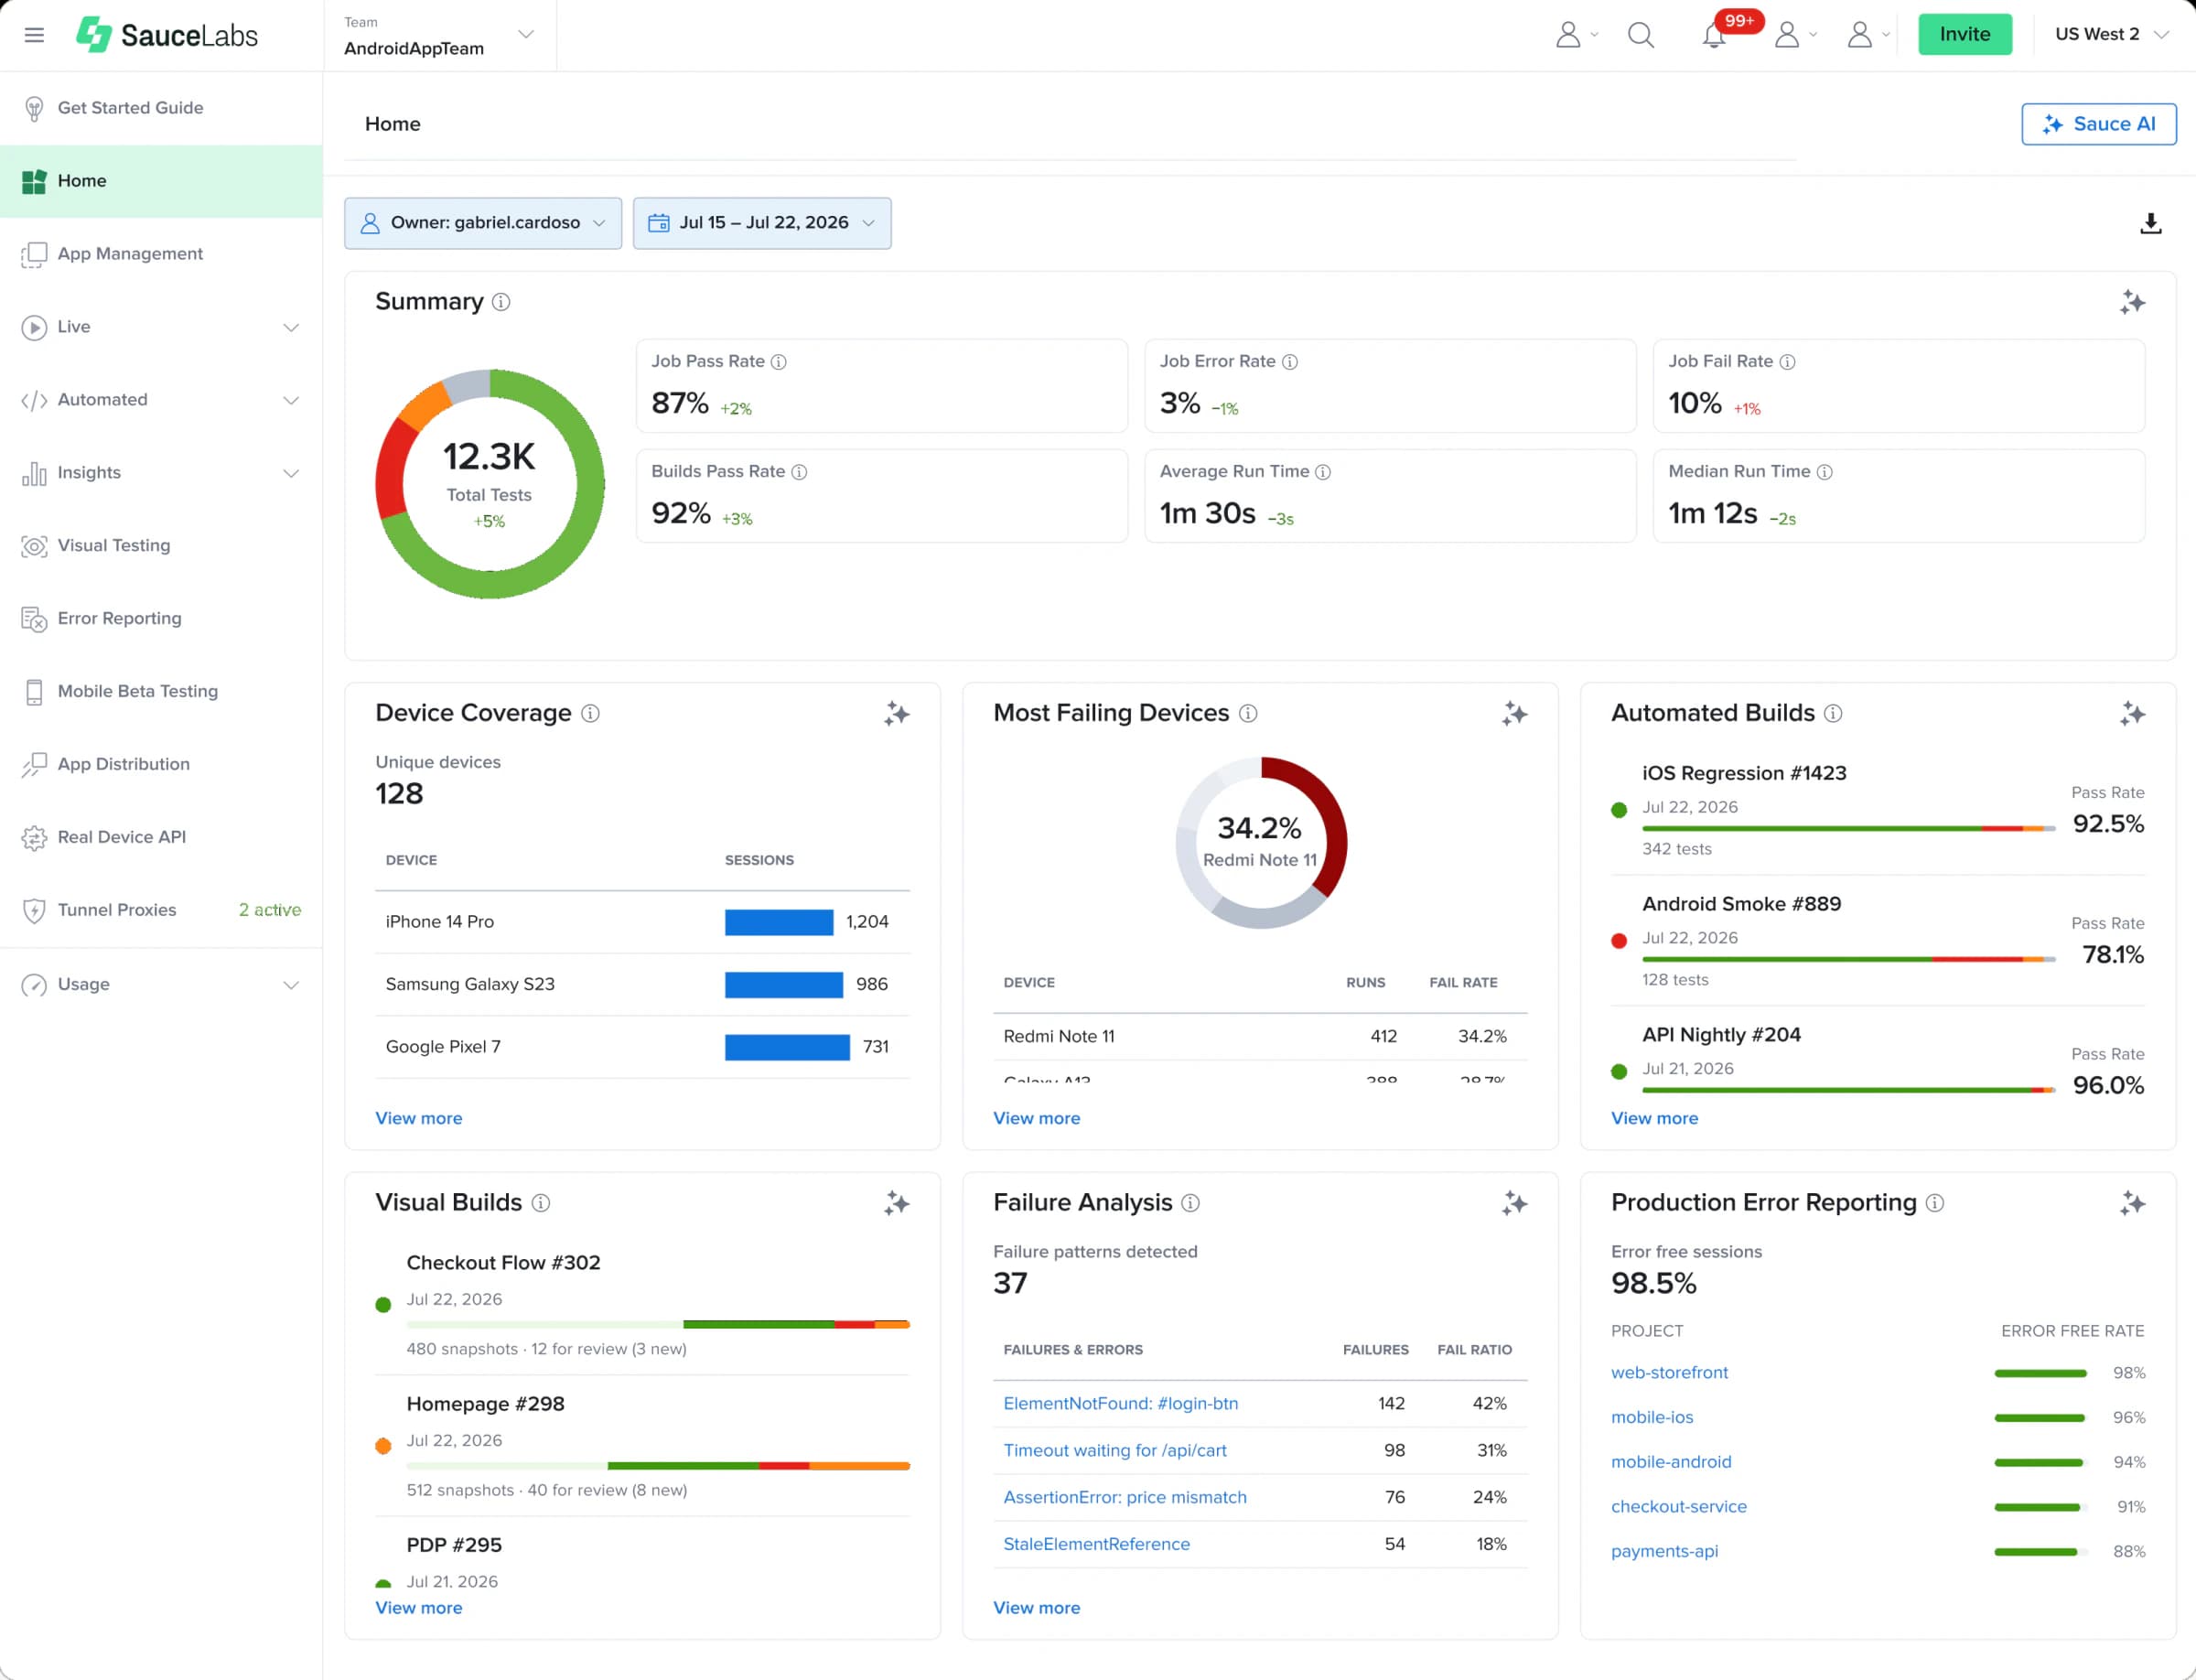The height and width of the screenshot is (1680, 2196).
Task: Open the Jul 15 – Jul 22 date picker
Action: [762, 223]
